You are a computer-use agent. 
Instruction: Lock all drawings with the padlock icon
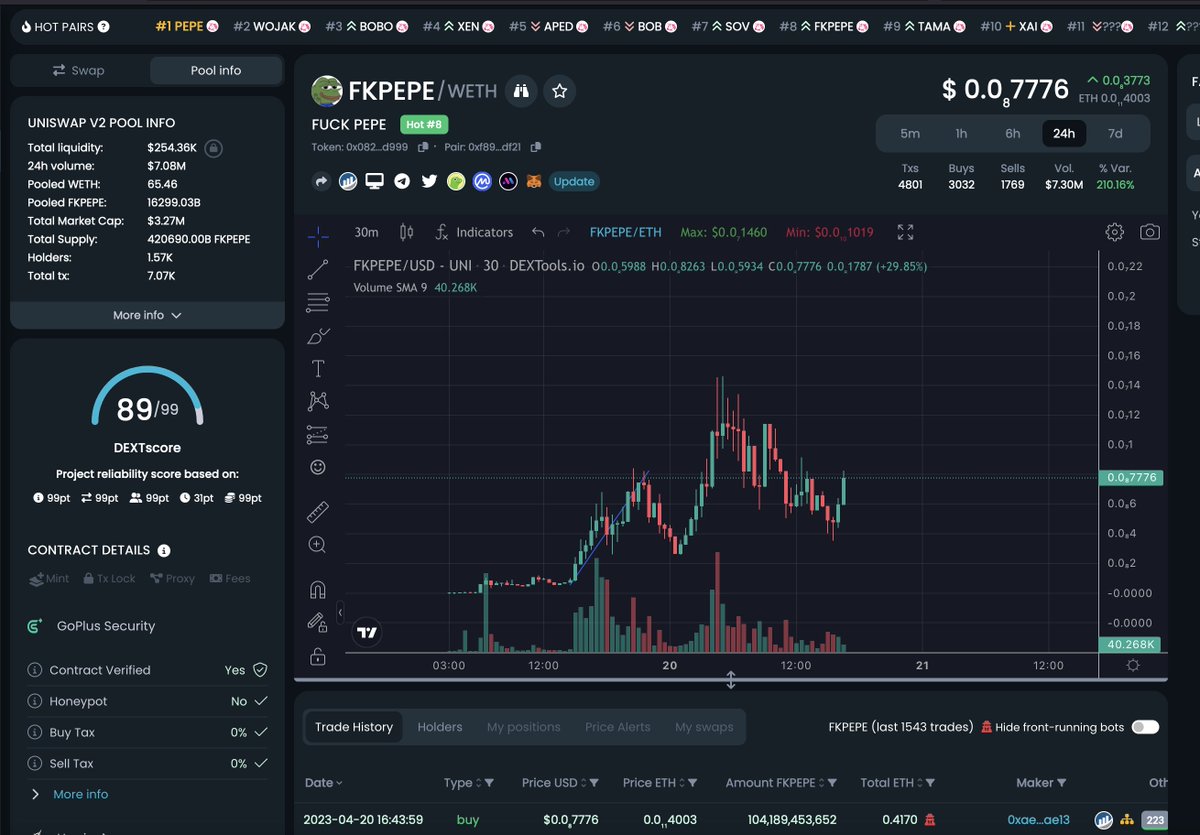tap(318, 656)
